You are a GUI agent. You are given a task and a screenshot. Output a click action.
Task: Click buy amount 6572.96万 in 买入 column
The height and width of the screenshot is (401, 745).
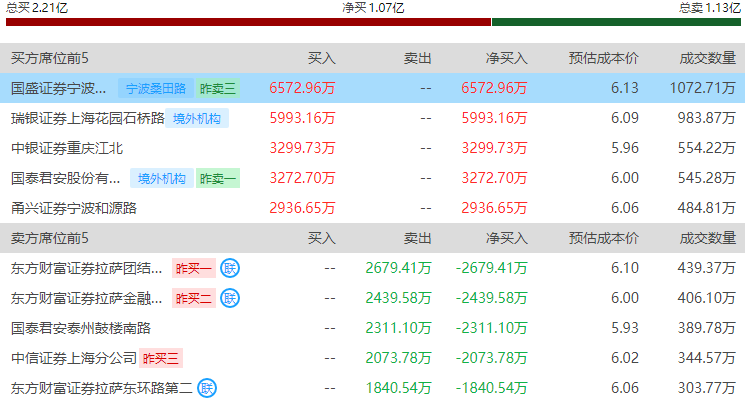pos(302,88)
